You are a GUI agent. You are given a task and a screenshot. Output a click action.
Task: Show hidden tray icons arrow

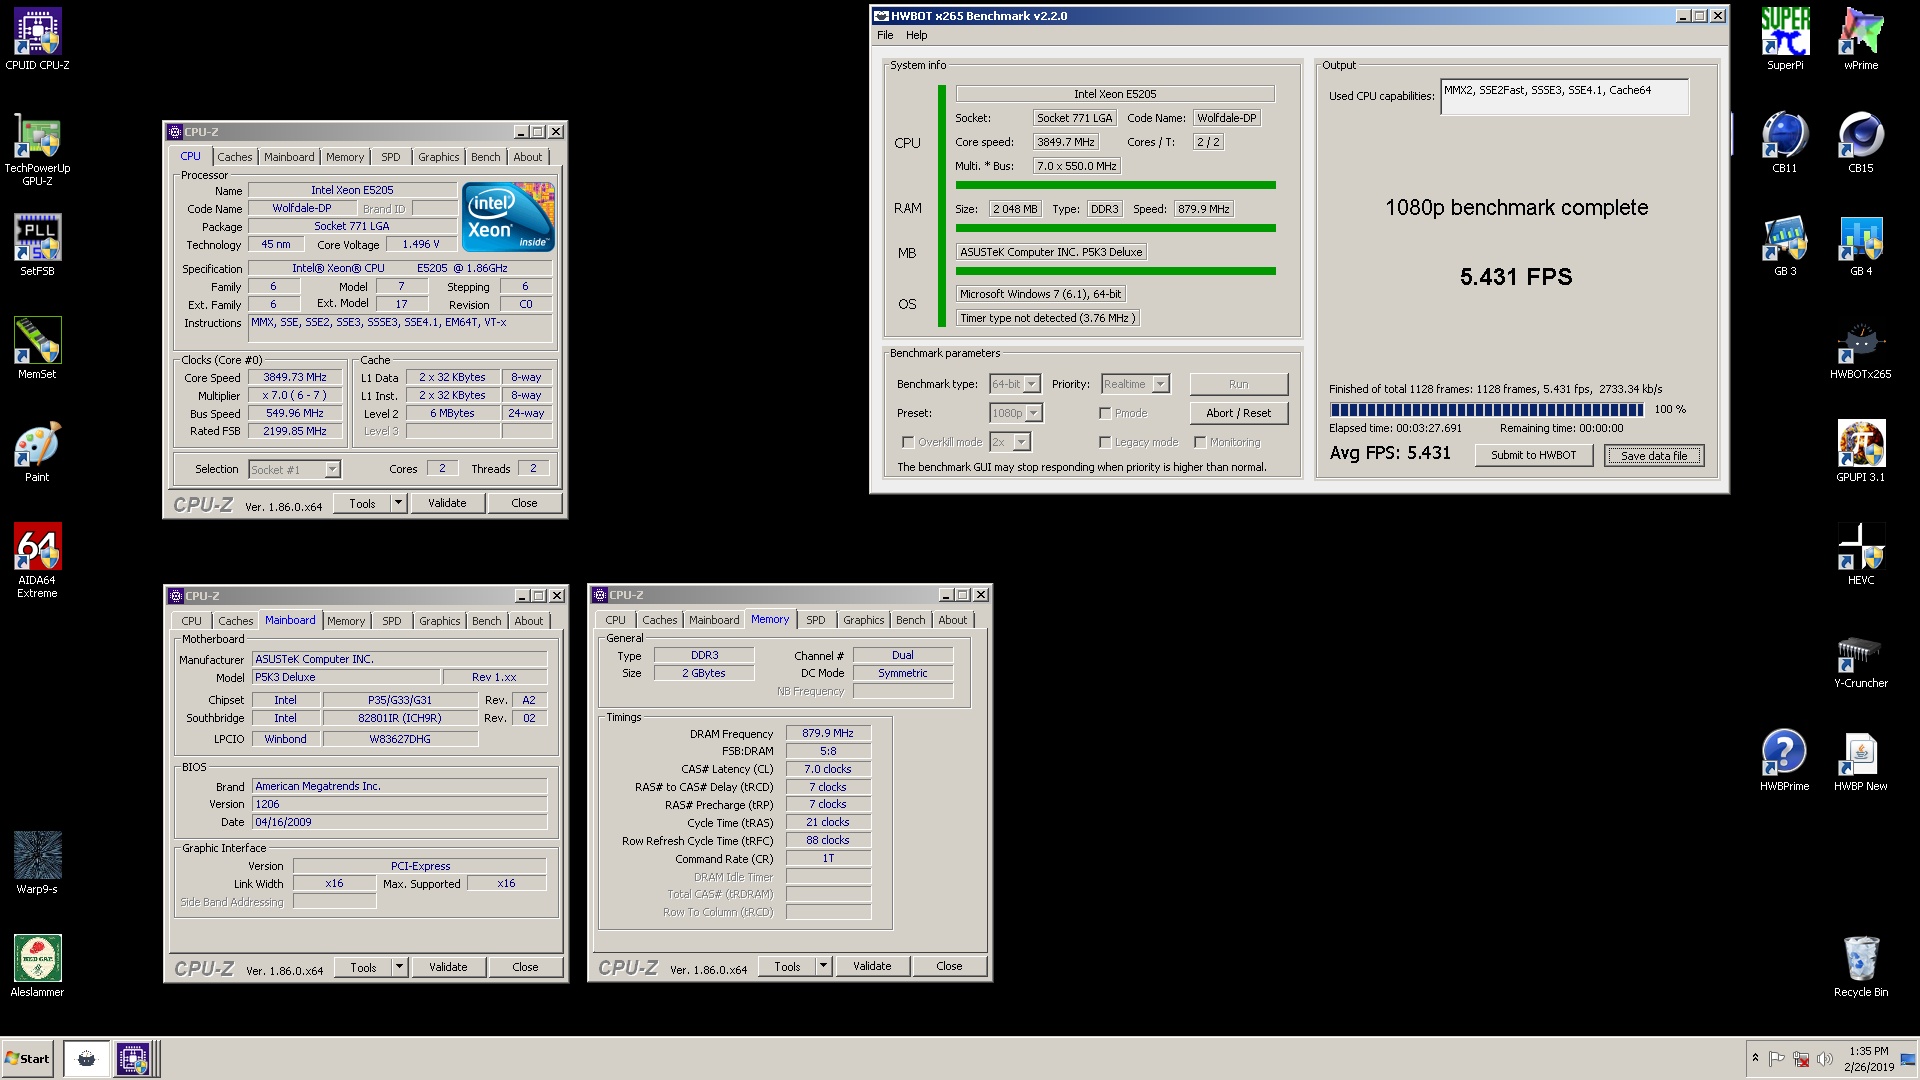(x=1755, y=1058)
